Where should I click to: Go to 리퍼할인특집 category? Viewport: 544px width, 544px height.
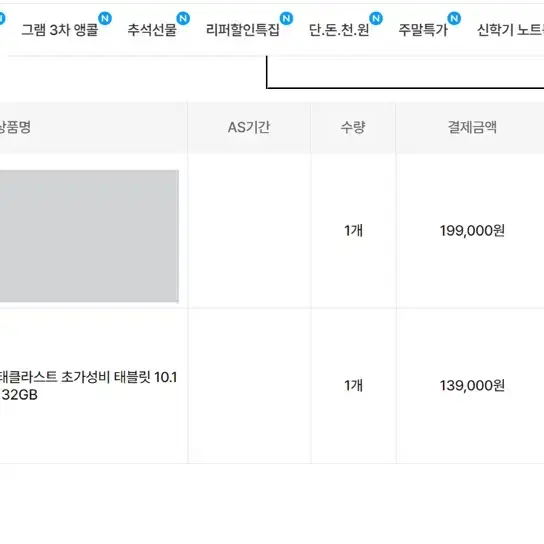[243, 30]
